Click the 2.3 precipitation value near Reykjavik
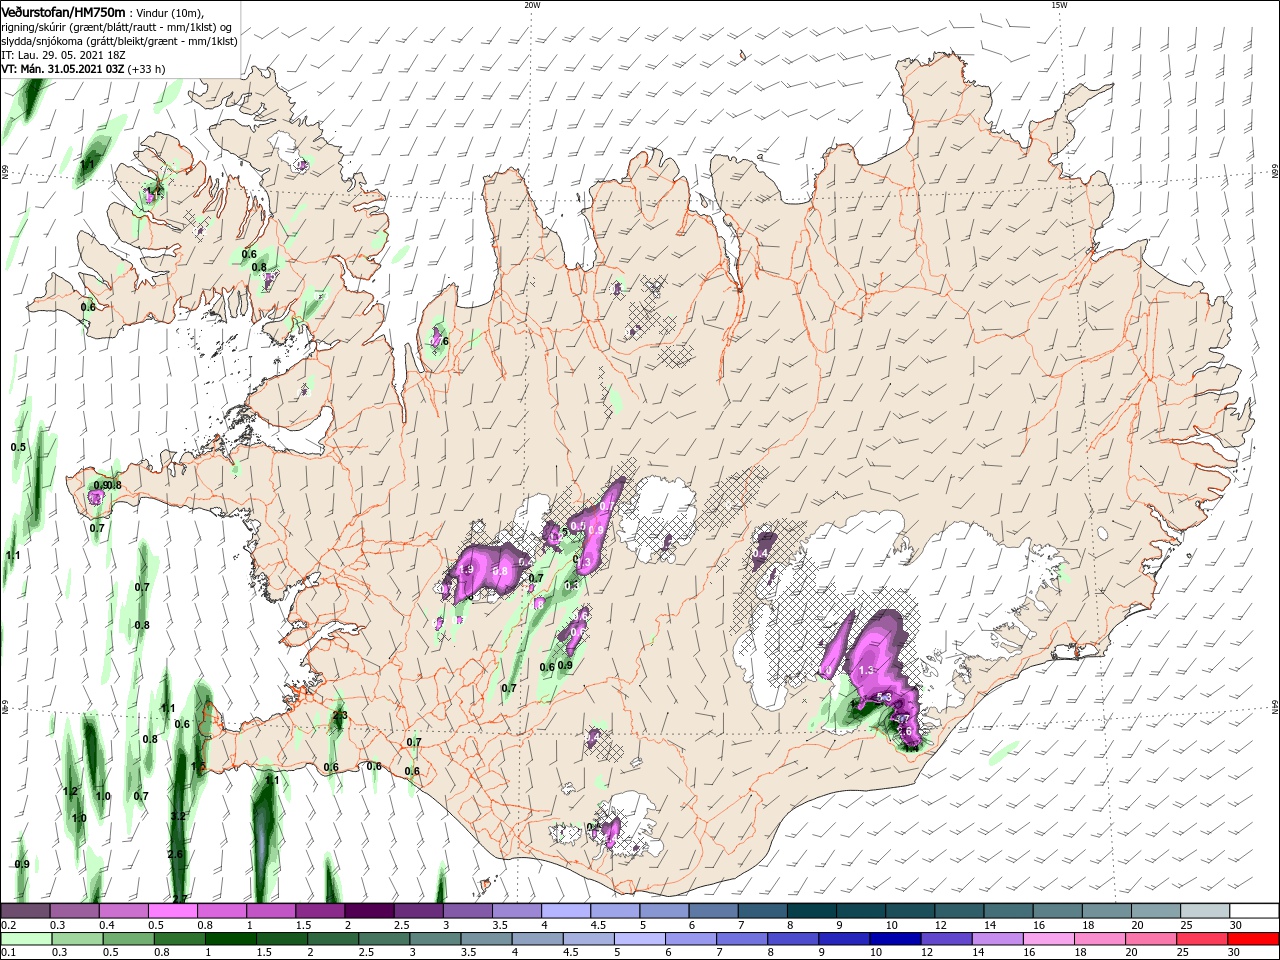 click(x=340, y=716)
